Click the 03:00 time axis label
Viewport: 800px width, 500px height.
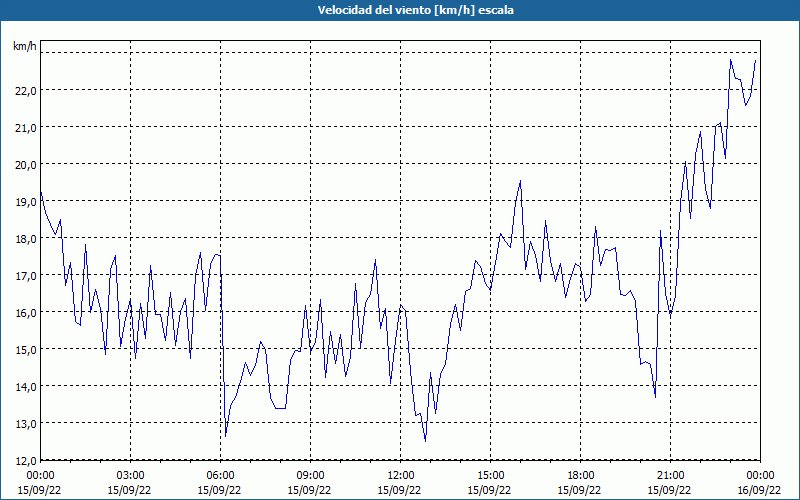coord(131,476)
